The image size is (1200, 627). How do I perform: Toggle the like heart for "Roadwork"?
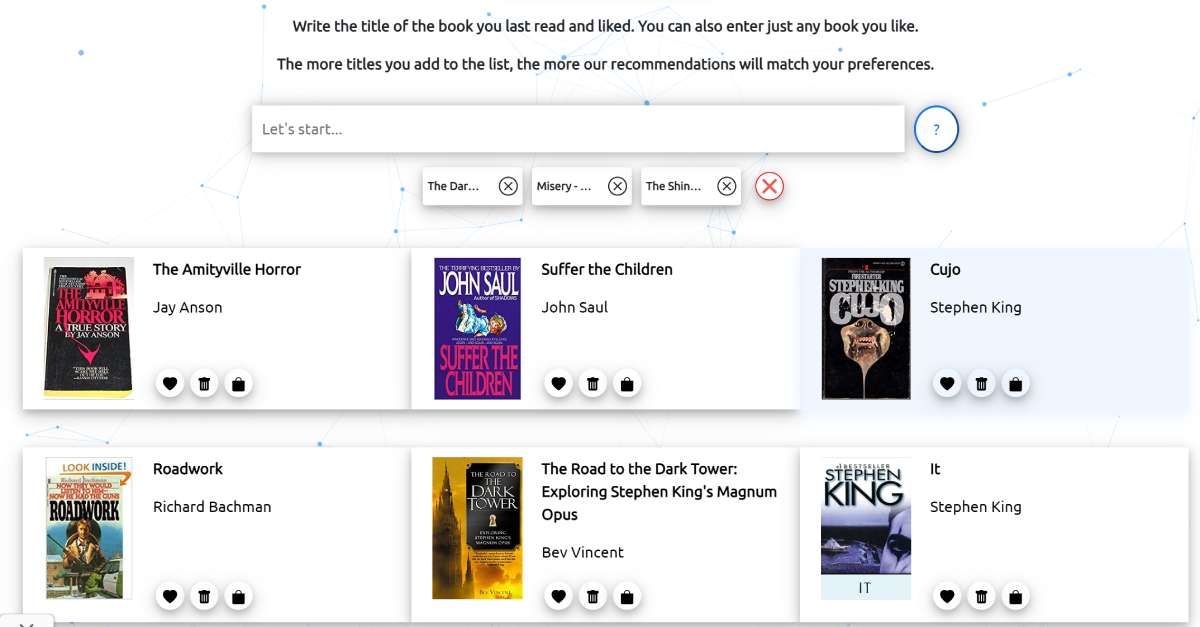[x=170, y=596]
